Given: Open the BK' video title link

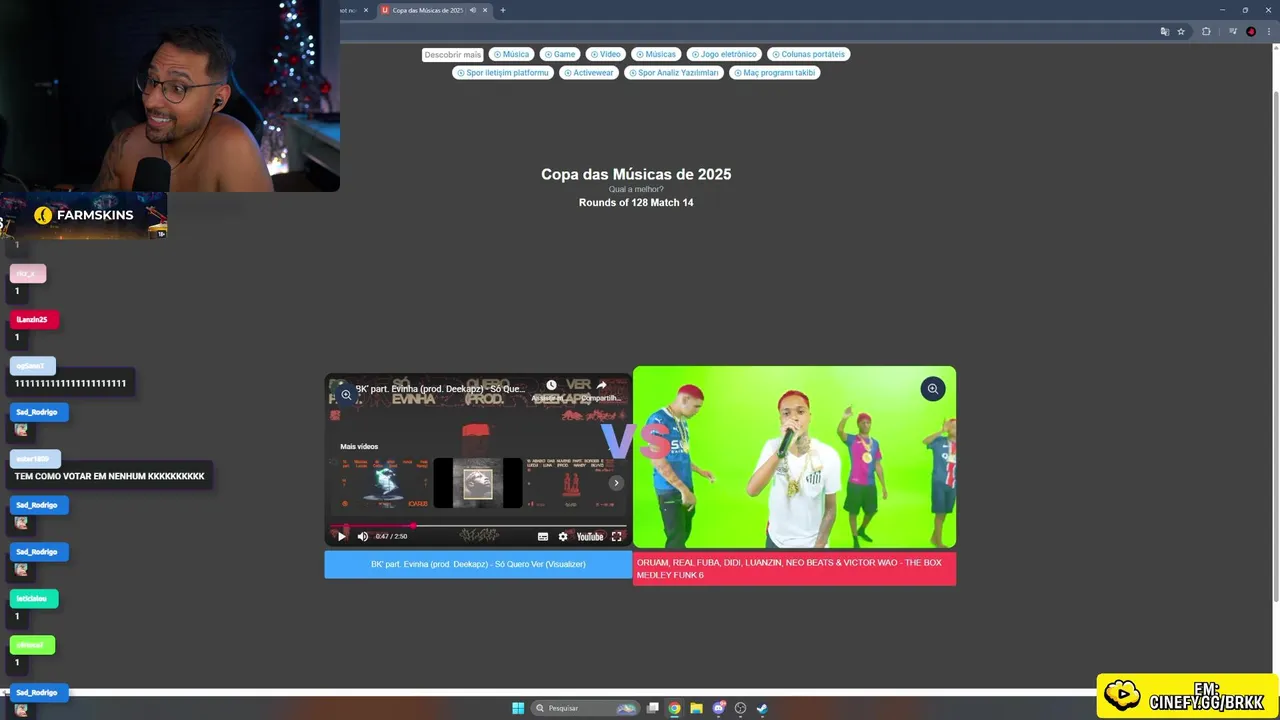Looking at the screenshot, I should (440, 389).
